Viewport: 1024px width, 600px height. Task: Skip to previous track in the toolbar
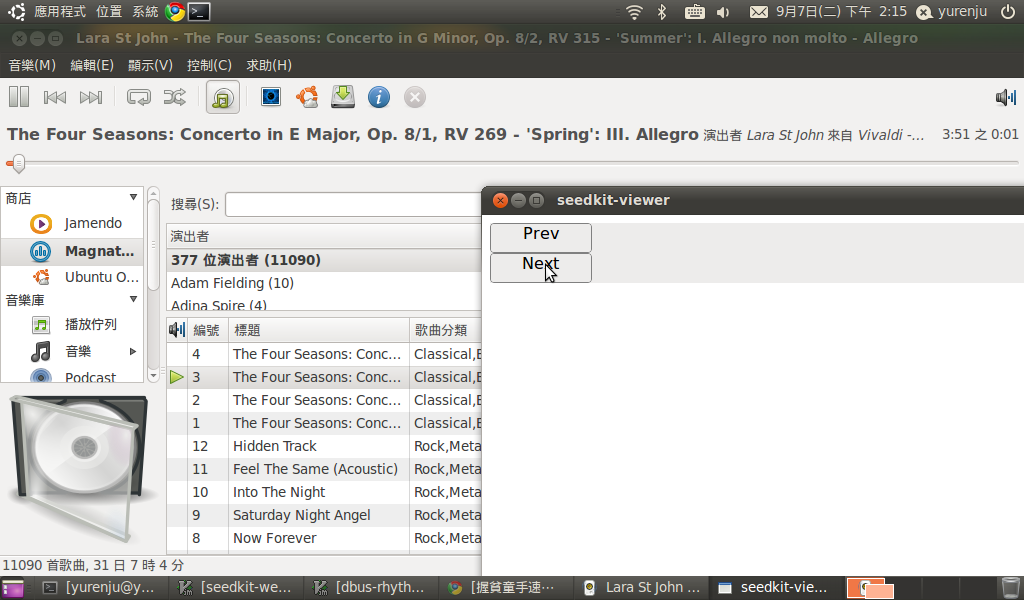pos(55,97)
